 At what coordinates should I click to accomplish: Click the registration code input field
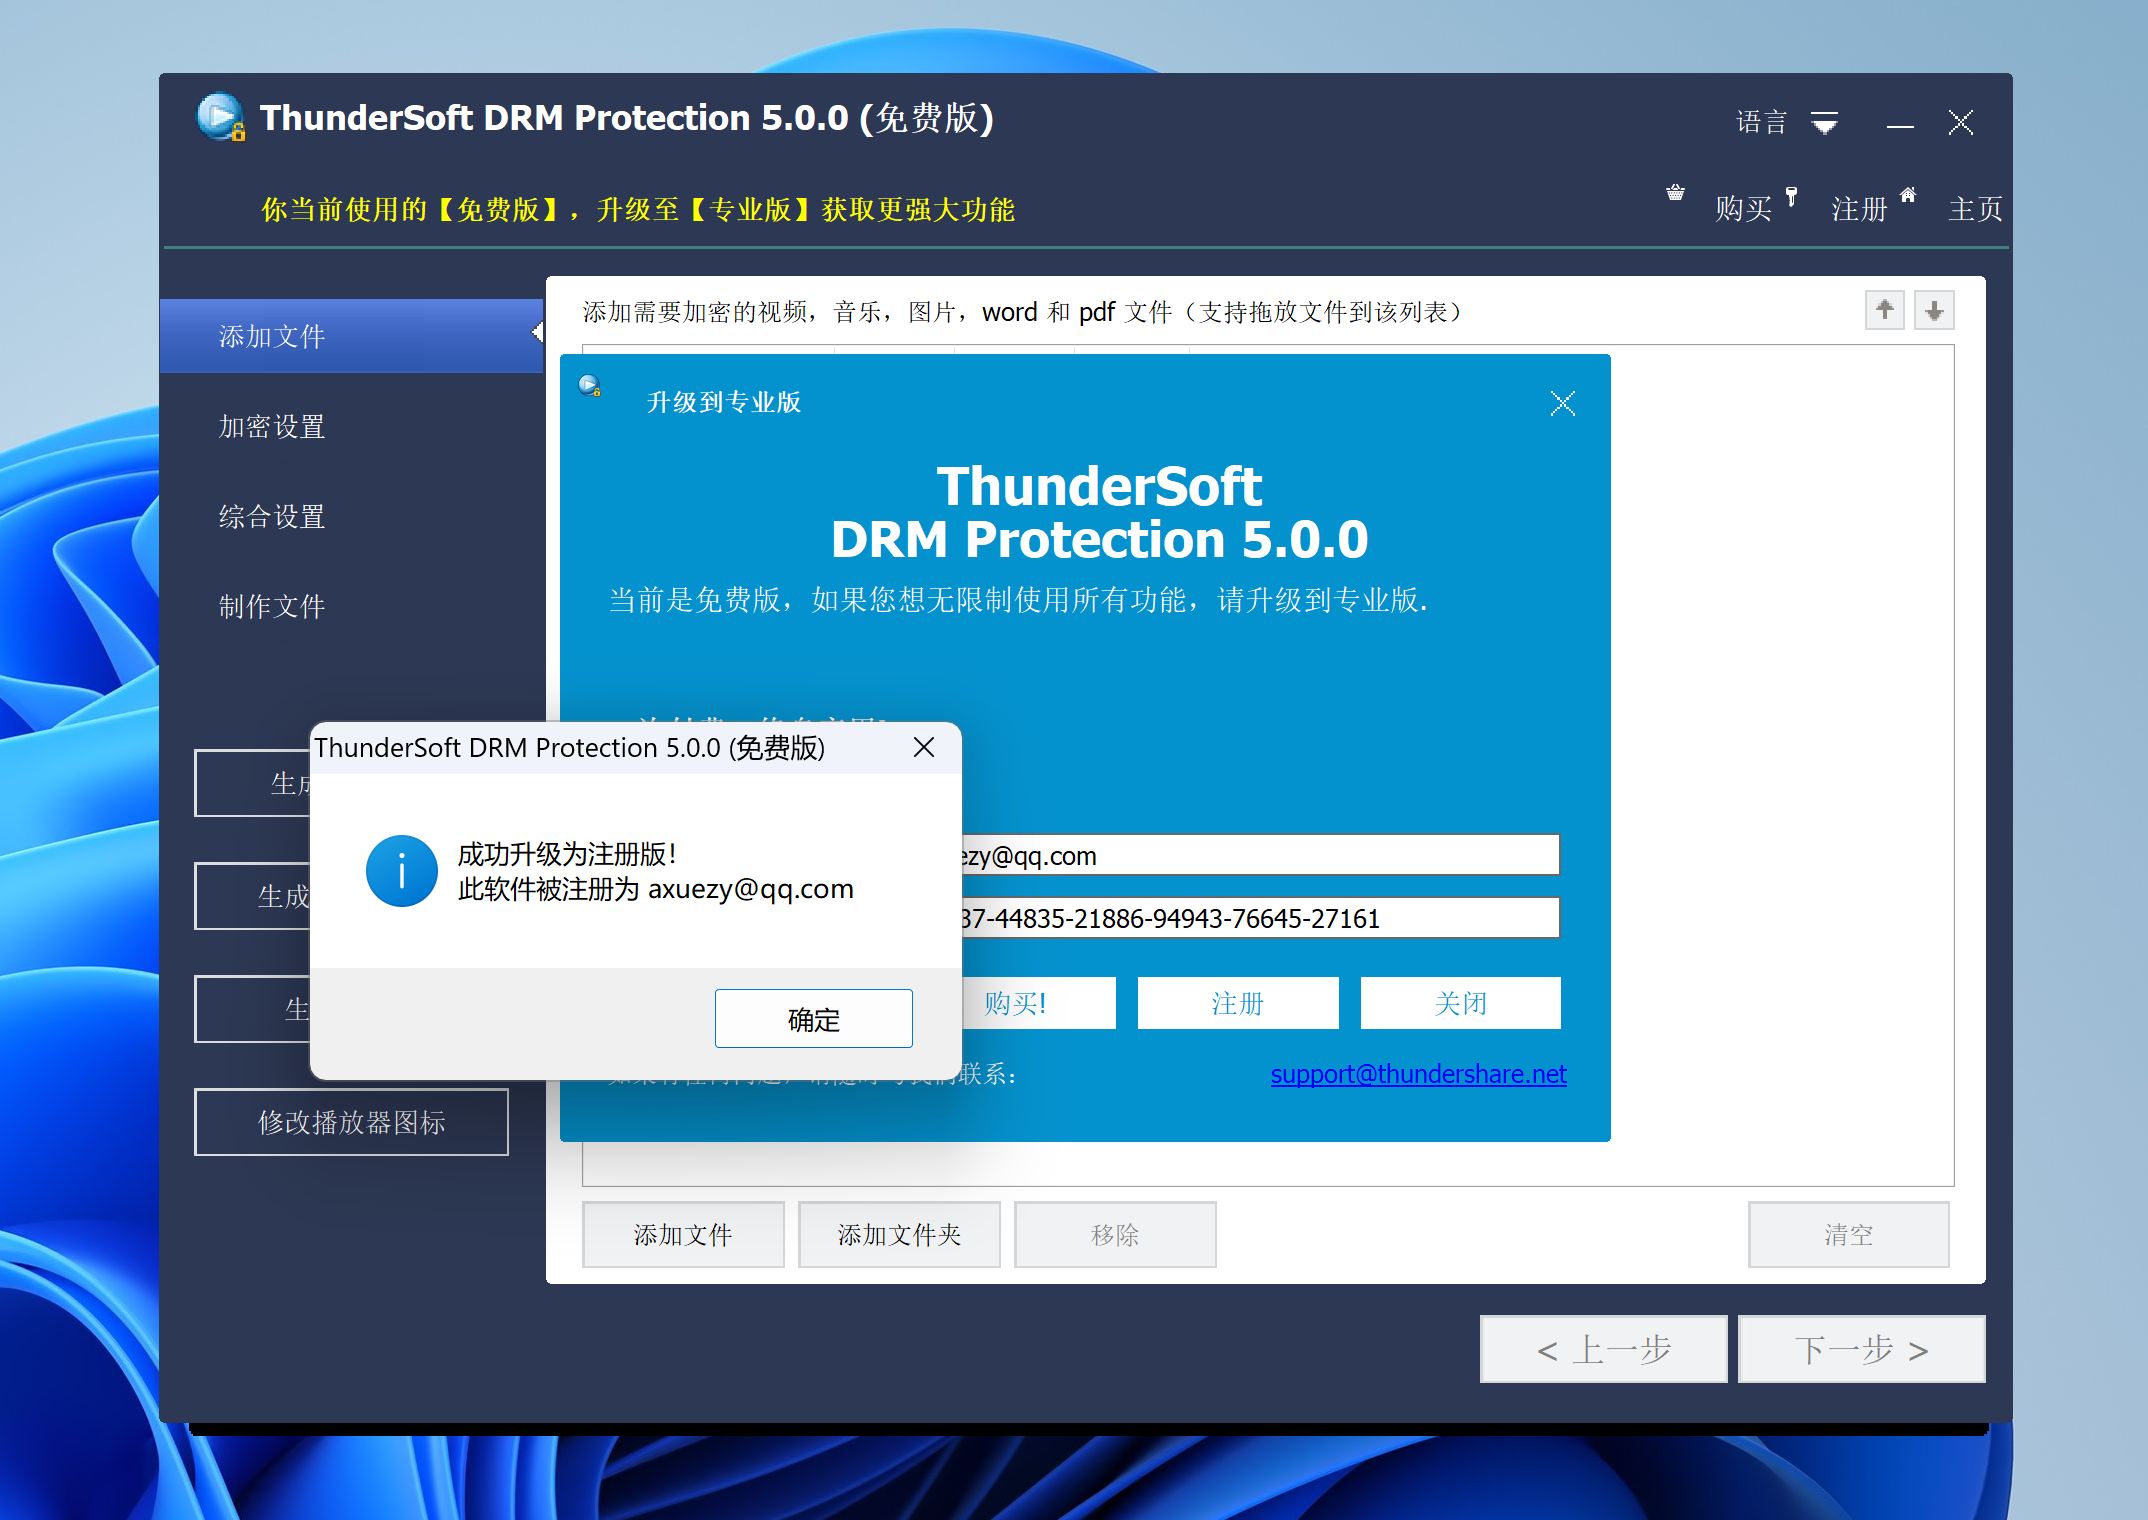pos(1258,918)
